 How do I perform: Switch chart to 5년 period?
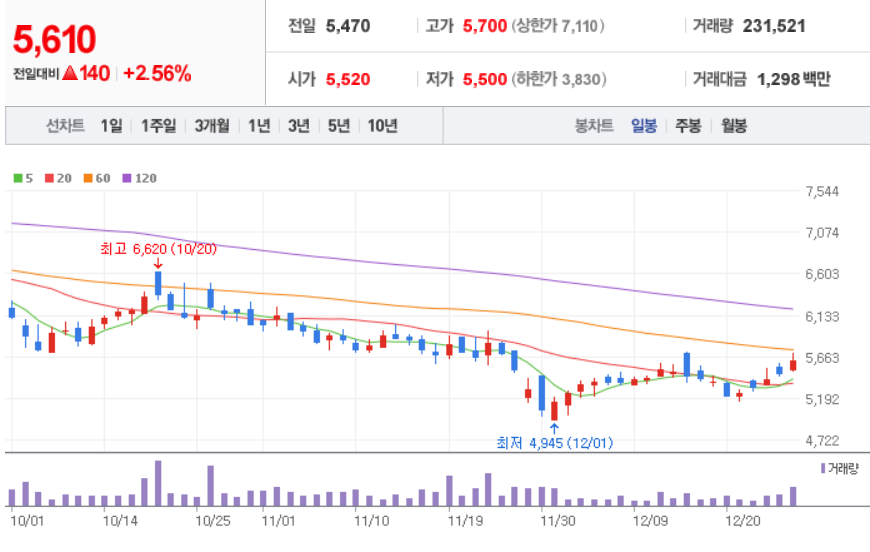(x=338, y=126)
